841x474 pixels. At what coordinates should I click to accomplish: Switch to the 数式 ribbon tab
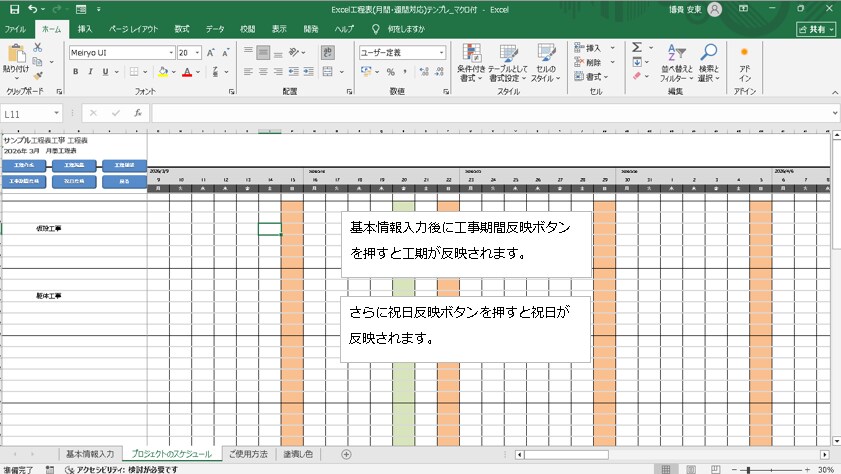click(x=182, y=29)
